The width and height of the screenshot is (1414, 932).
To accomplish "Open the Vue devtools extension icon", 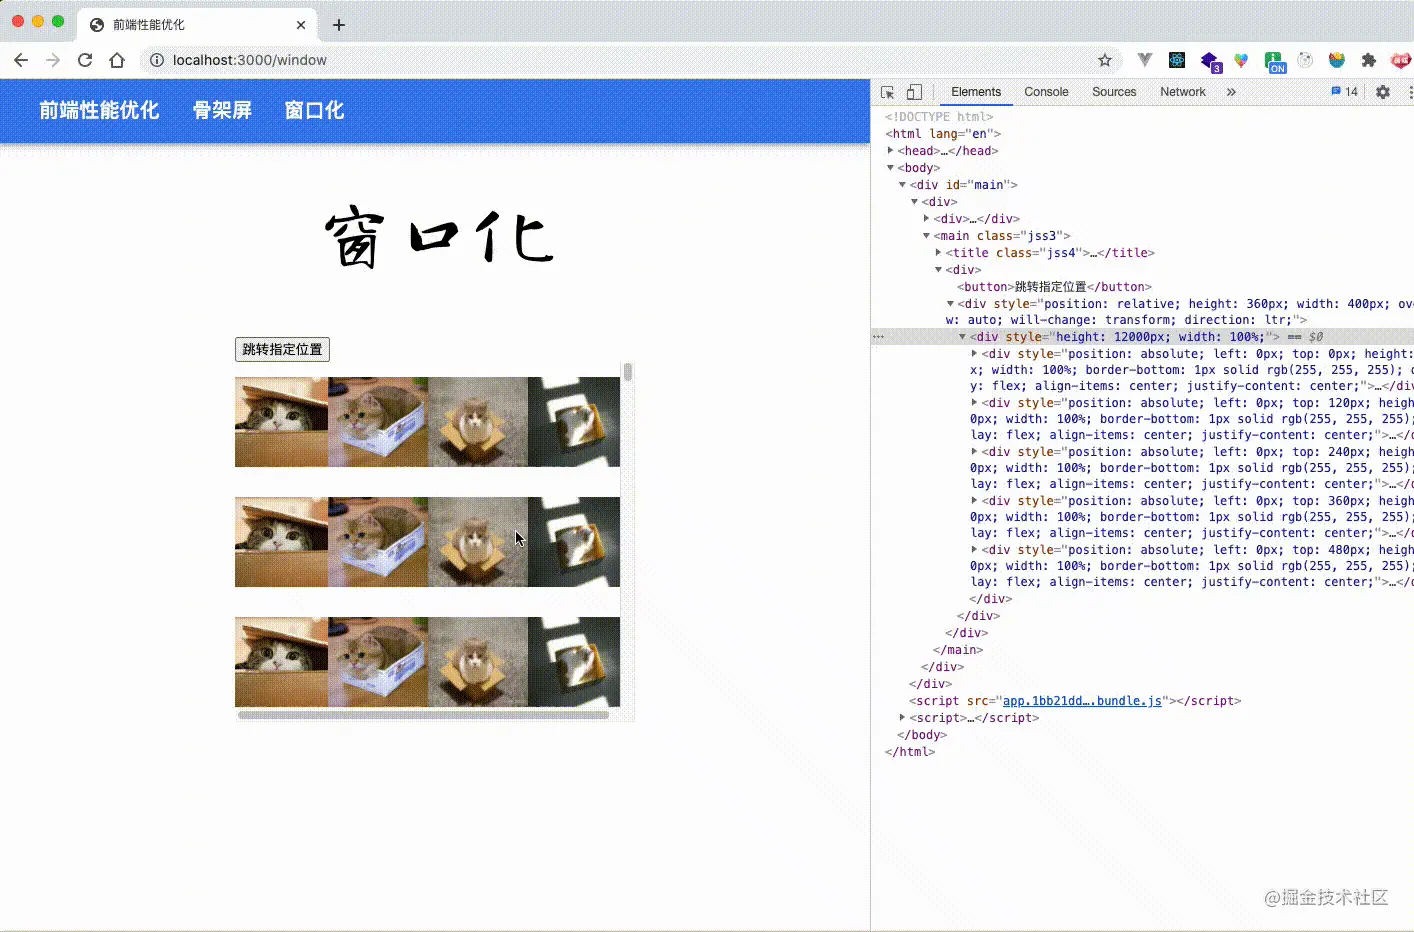I will 1145,60.
